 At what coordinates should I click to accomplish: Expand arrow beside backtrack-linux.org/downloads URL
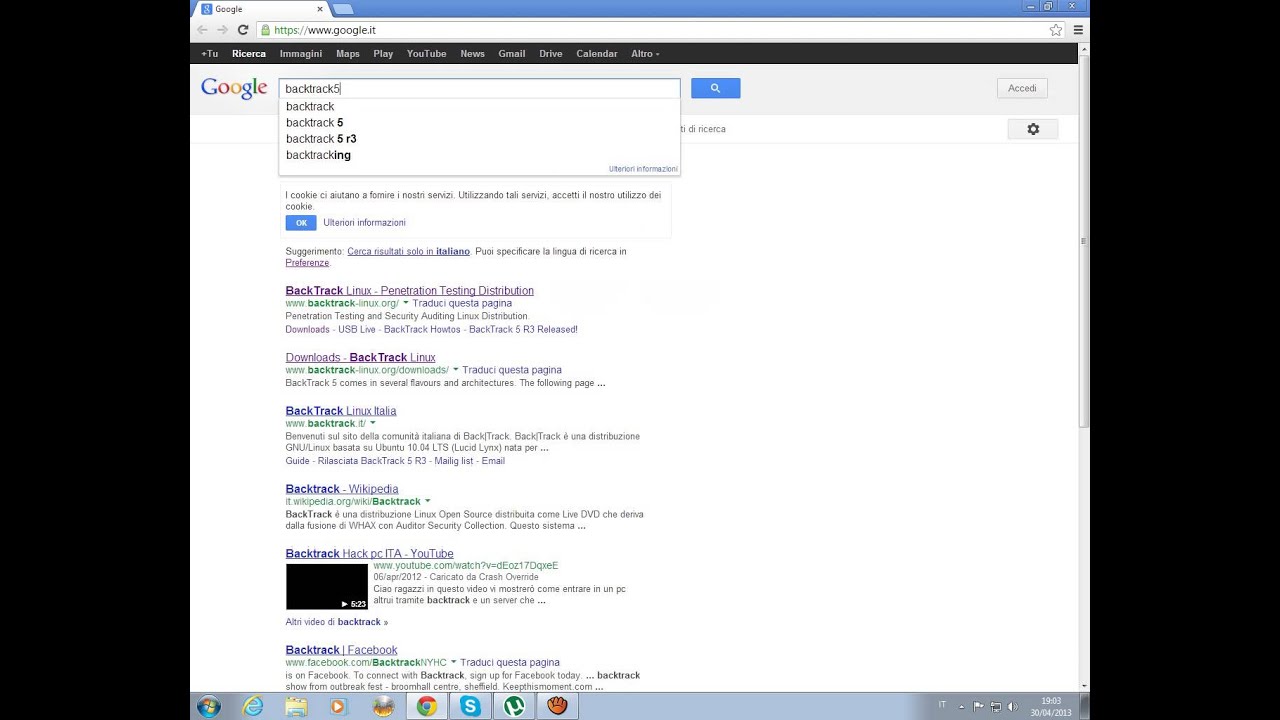point(455,370)
